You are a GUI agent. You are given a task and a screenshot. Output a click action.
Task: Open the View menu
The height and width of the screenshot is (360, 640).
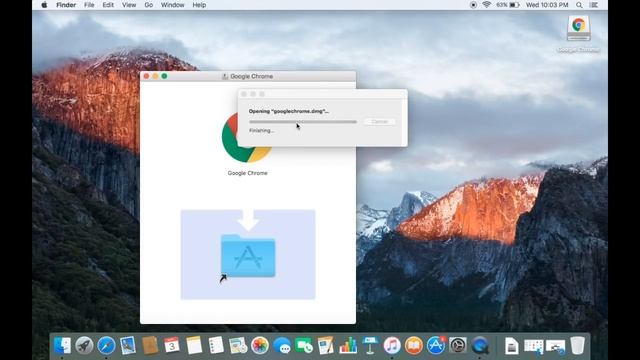129,5
